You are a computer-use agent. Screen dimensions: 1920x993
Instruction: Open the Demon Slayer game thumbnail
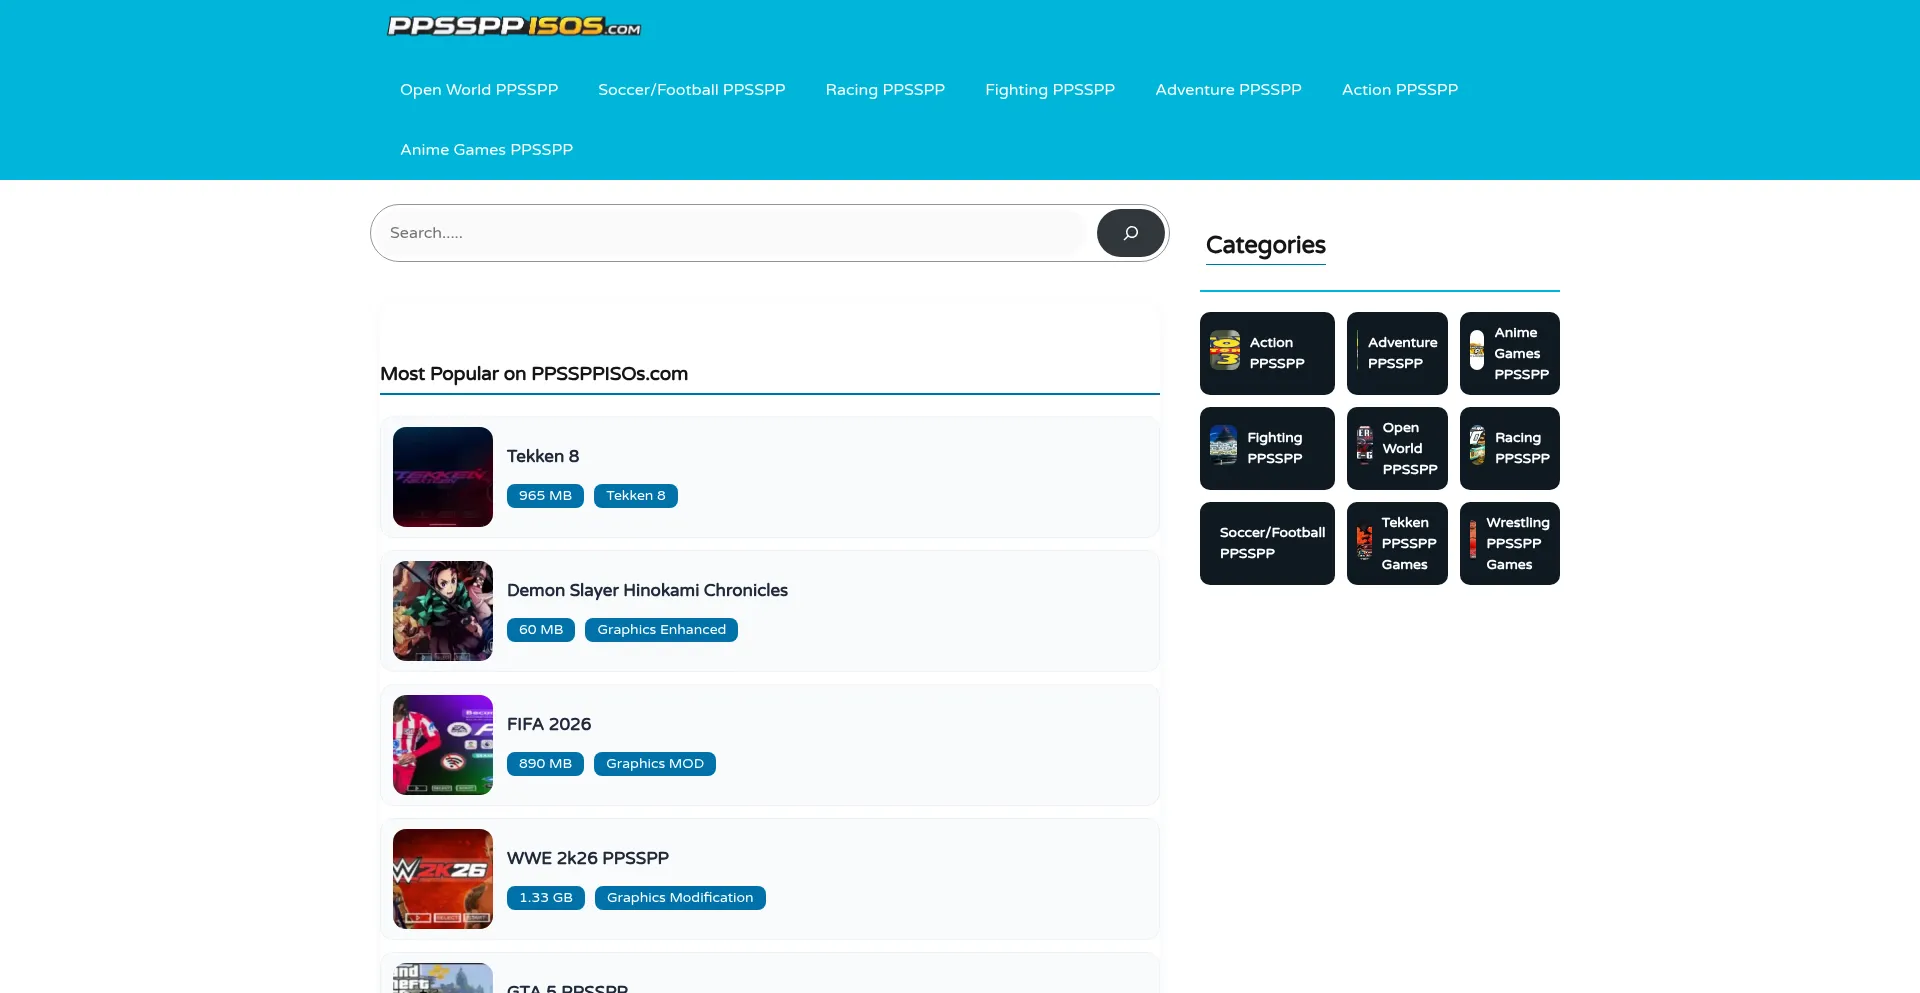click(443, 611)
